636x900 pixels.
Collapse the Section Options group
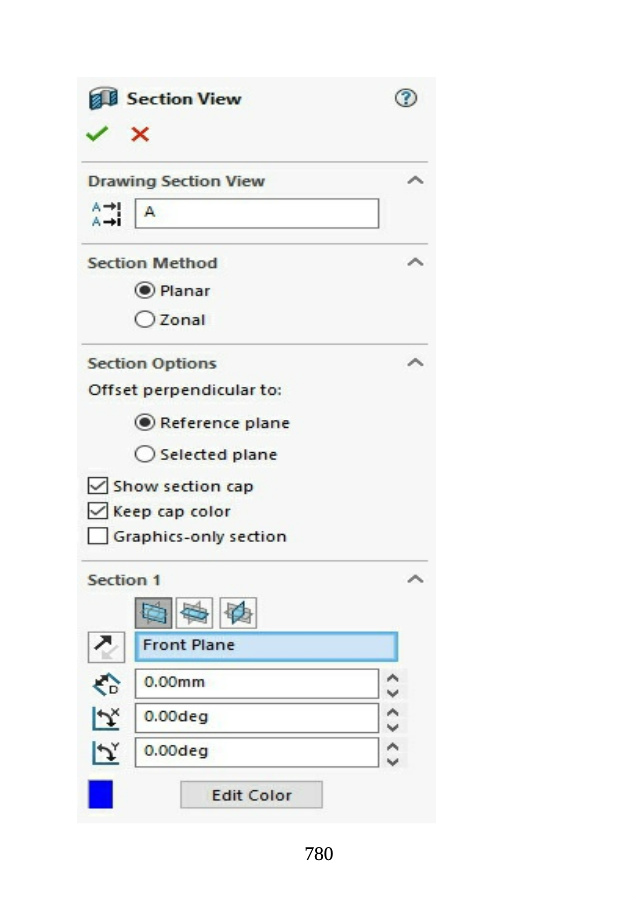415,363
